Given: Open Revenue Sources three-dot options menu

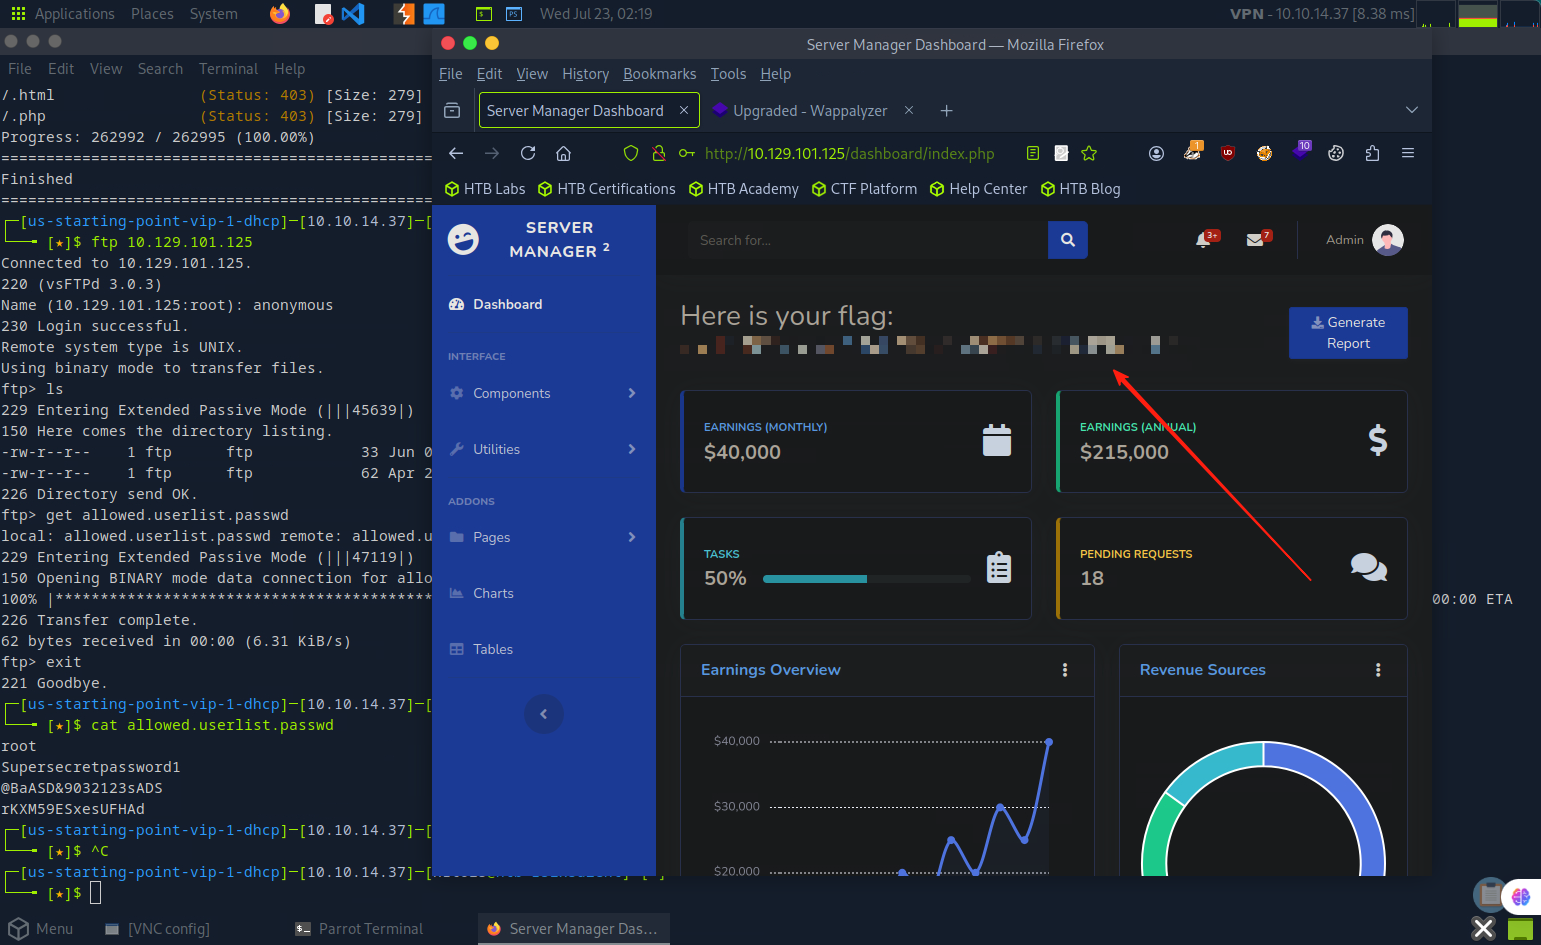Looking at the screenshot, I should (1378, 670).
